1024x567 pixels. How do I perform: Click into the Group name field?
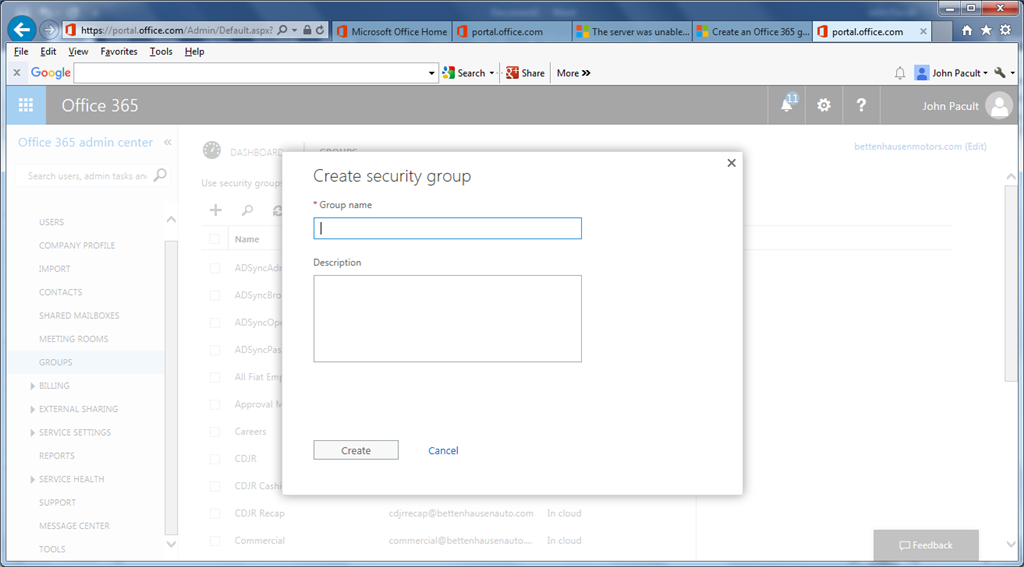pos(447,228)
